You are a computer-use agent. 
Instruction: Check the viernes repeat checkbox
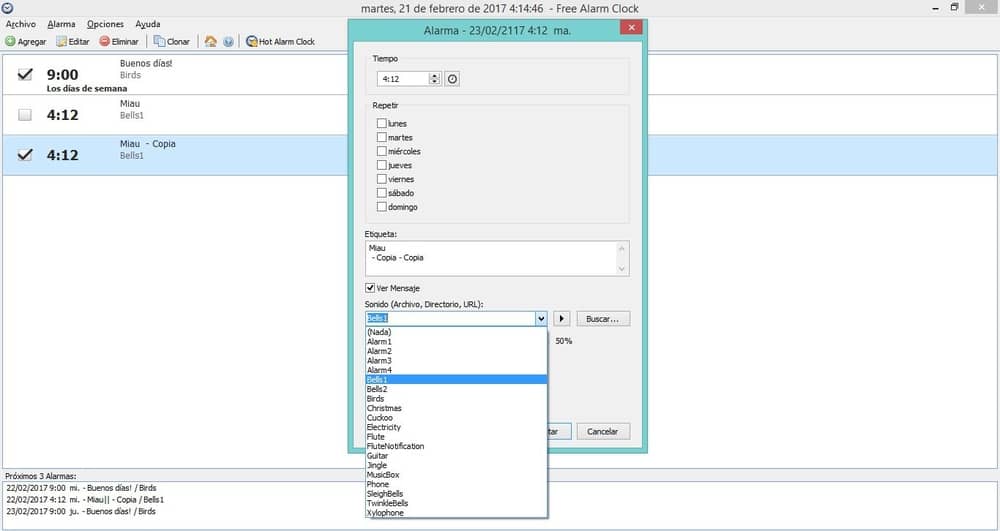coord(381,179)
